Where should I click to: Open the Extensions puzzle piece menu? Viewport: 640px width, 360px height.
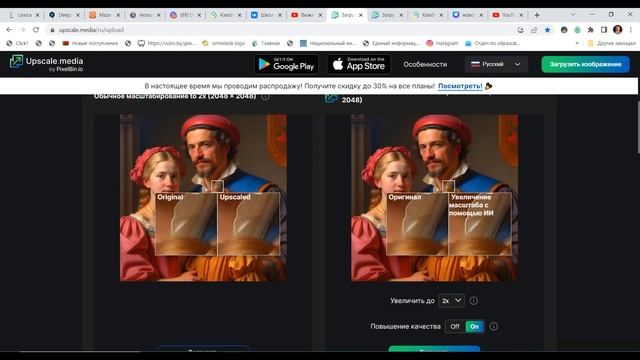pyautogui.click(x=591, y=30)
